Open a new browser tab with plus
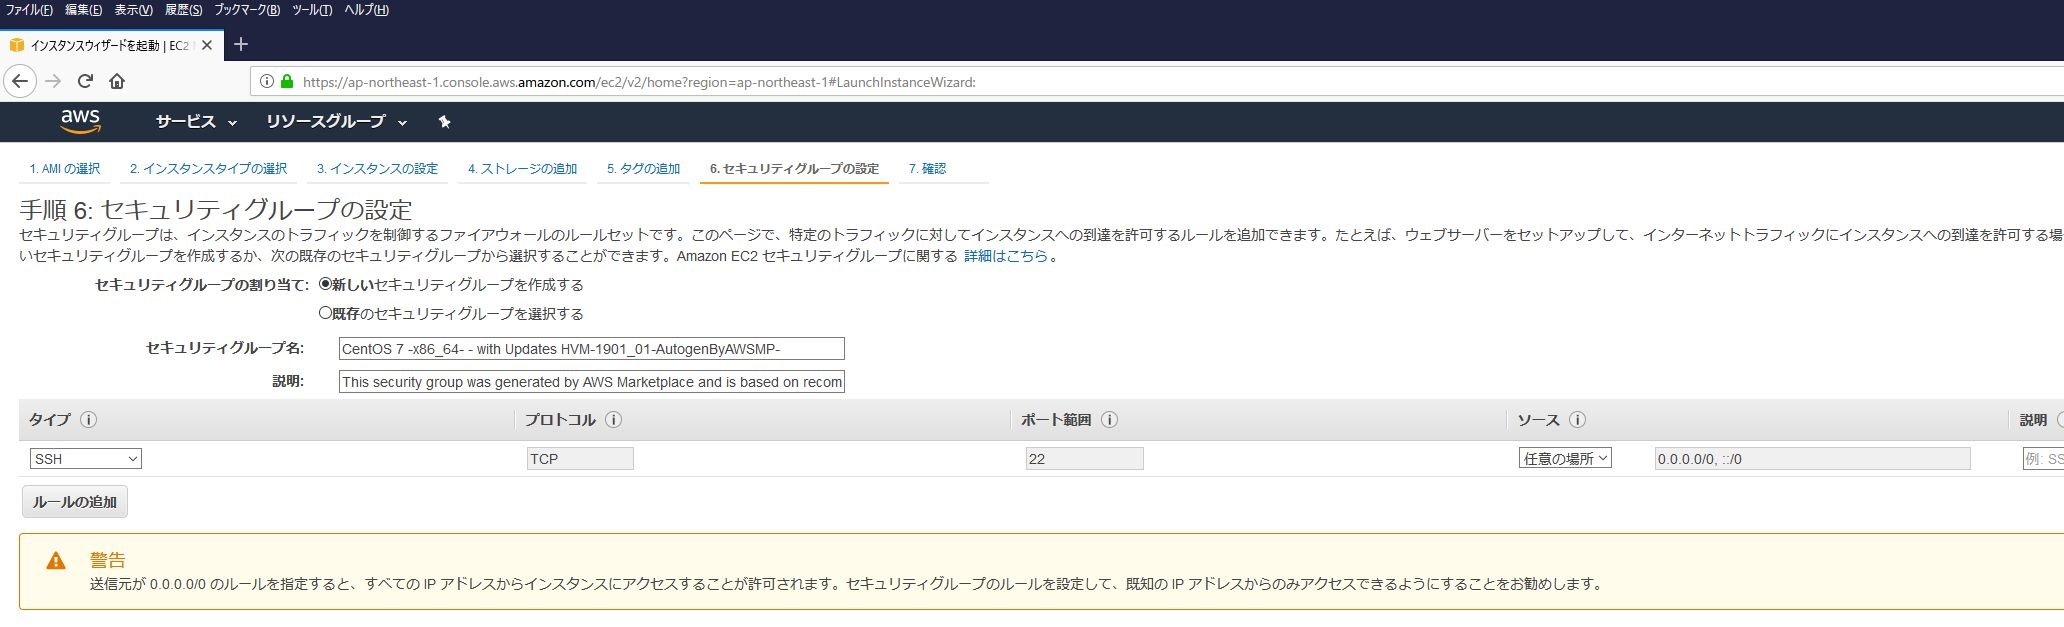 (240, 44)
